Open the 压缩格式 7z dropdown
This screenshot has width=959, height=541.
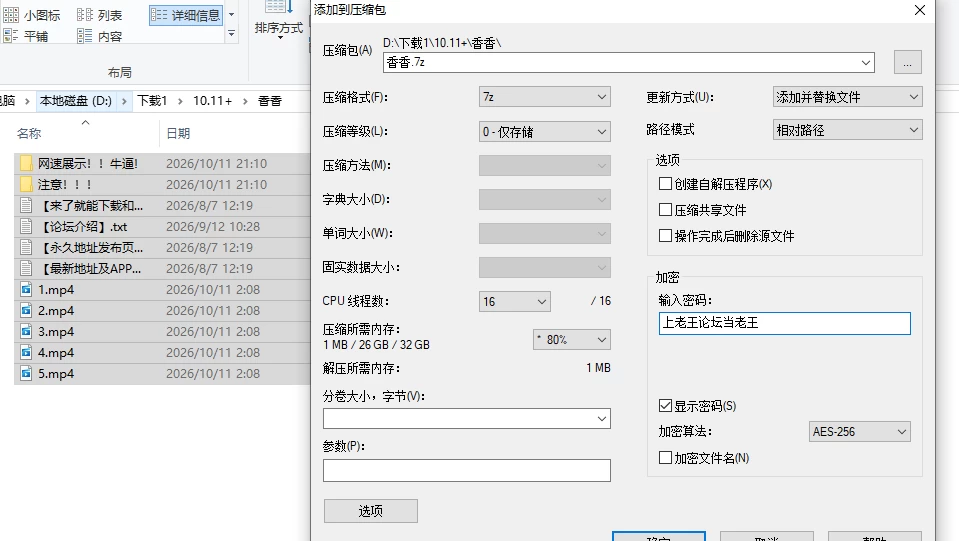544,97
